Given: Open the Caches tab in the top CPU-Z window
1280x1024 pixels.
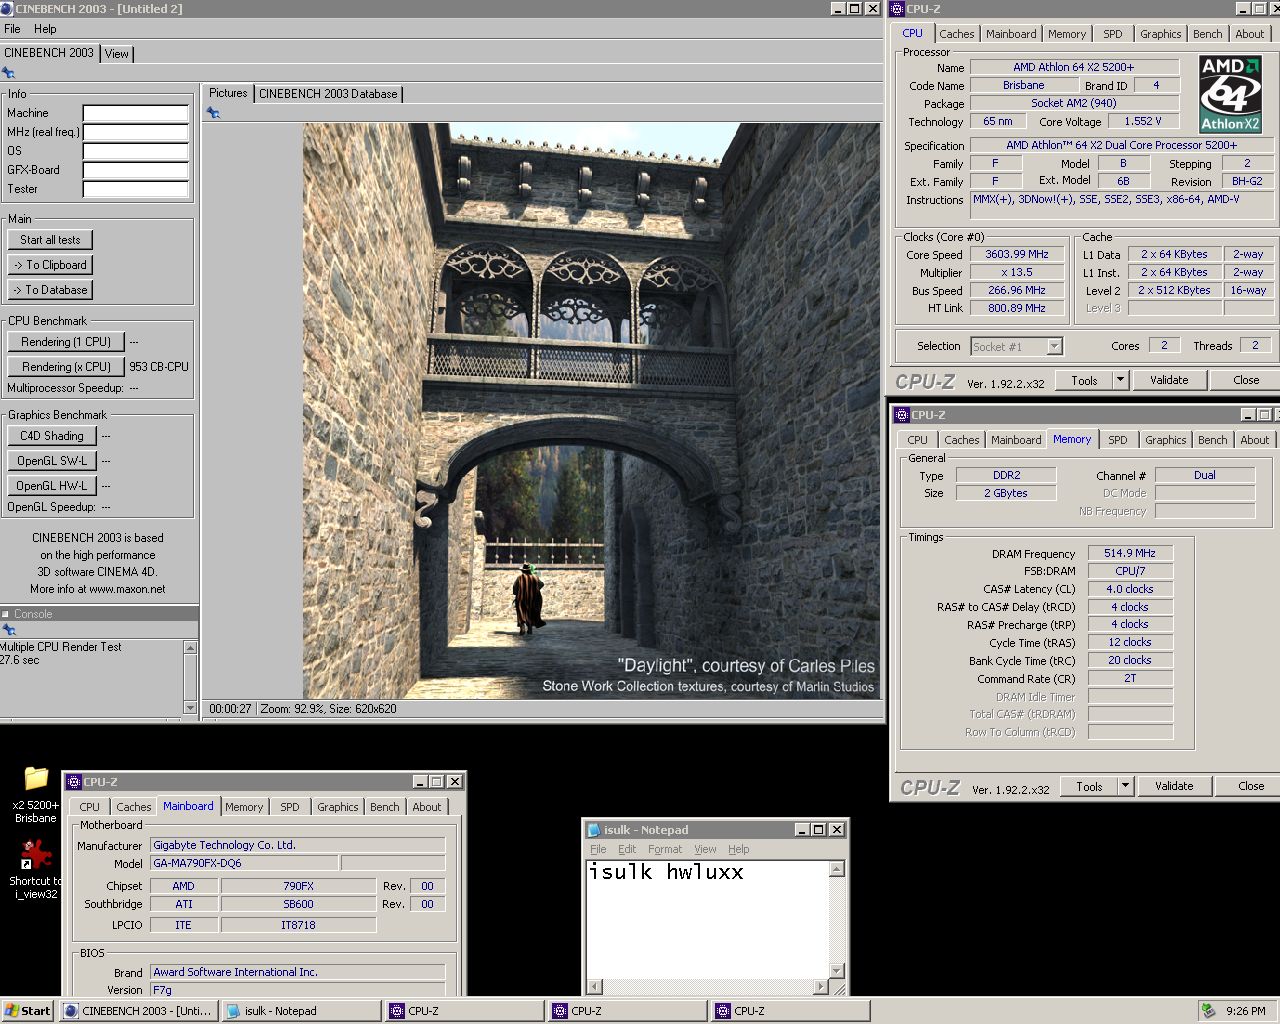Looking at the screenshot, I should click(957, 34).
